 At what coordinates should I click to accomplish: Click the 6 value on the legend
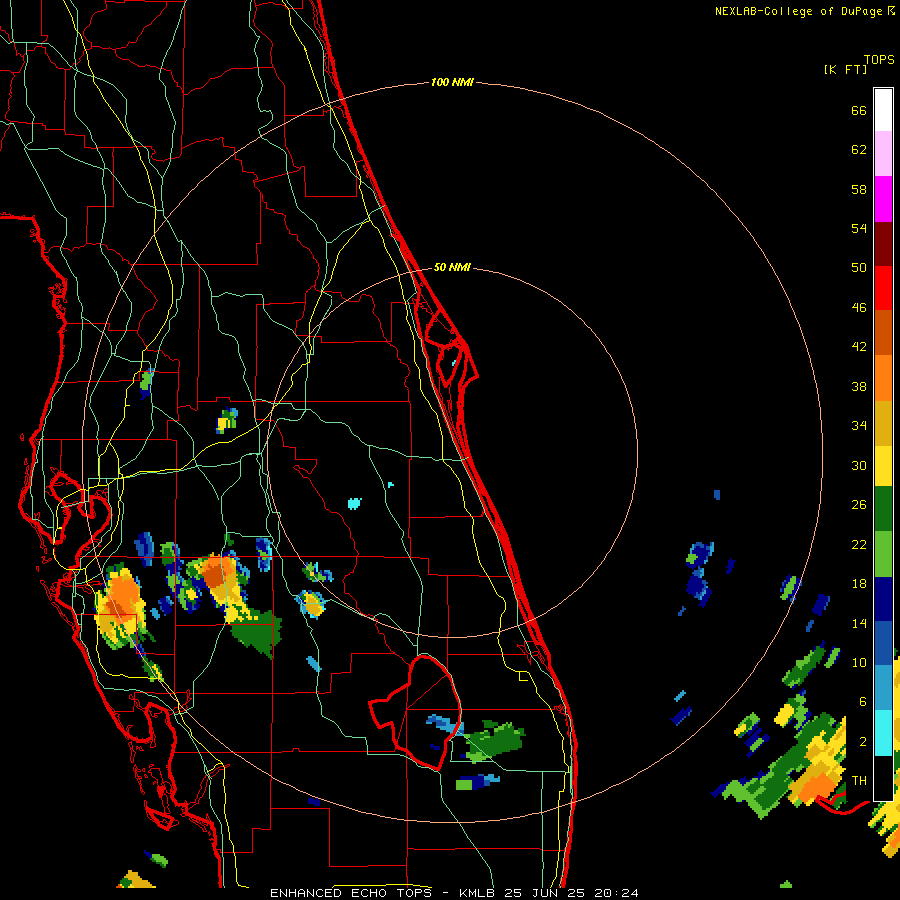(x=862, y=702)
